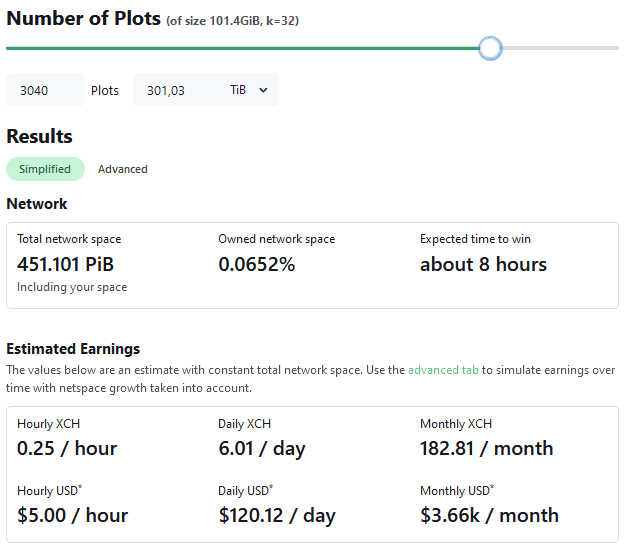Click the chevron arrow beside TiB
The image size is (629, 550).
[264, 90]
